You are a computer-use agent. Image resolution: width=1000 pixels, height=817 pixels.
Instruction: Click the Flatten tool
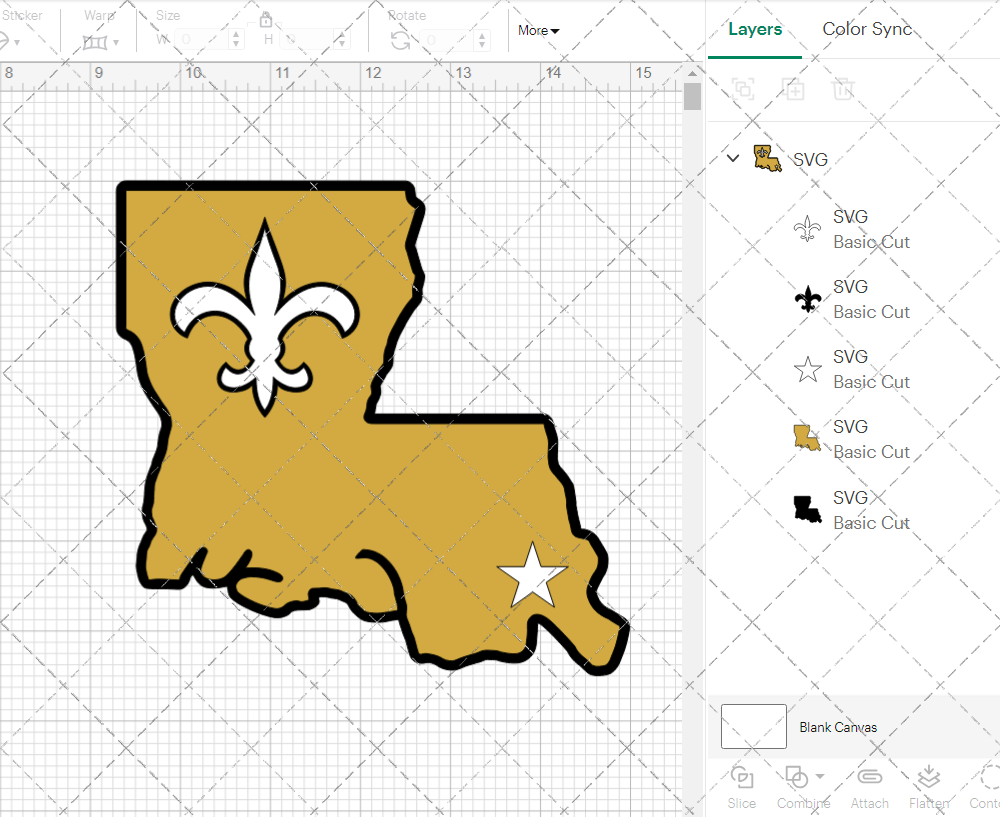pyautogui.click(x=929, y=785)
